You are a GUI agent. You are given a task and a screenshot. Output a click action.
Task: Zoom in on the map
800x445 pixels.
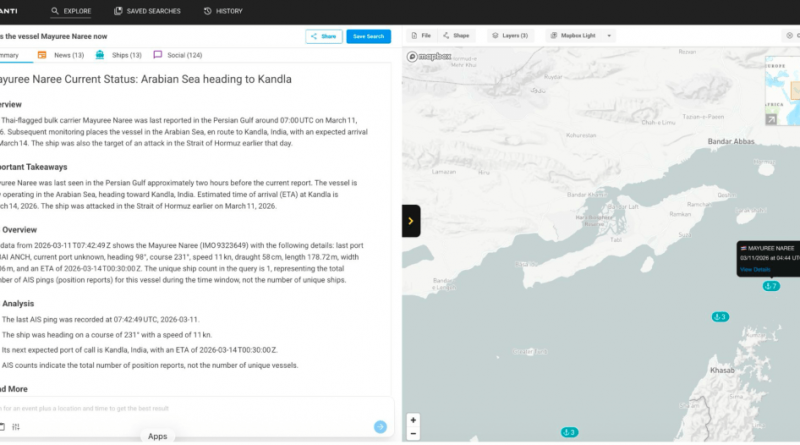(413, 420)
